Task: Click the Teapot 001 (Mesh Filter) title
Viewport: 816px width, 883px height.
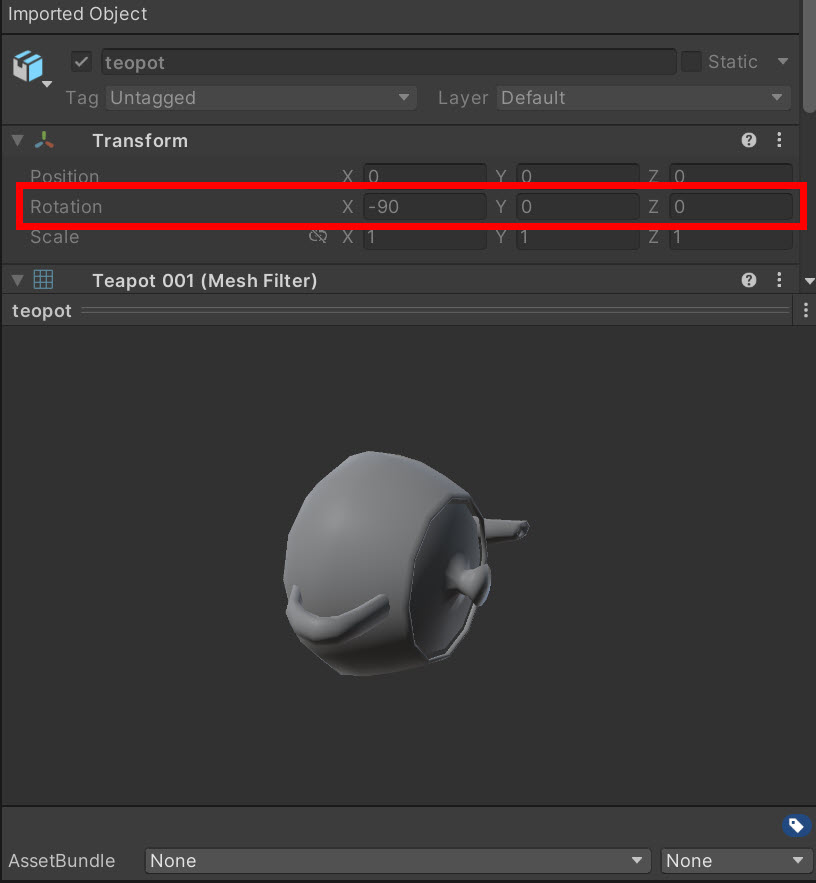Action: coord(204,280)
